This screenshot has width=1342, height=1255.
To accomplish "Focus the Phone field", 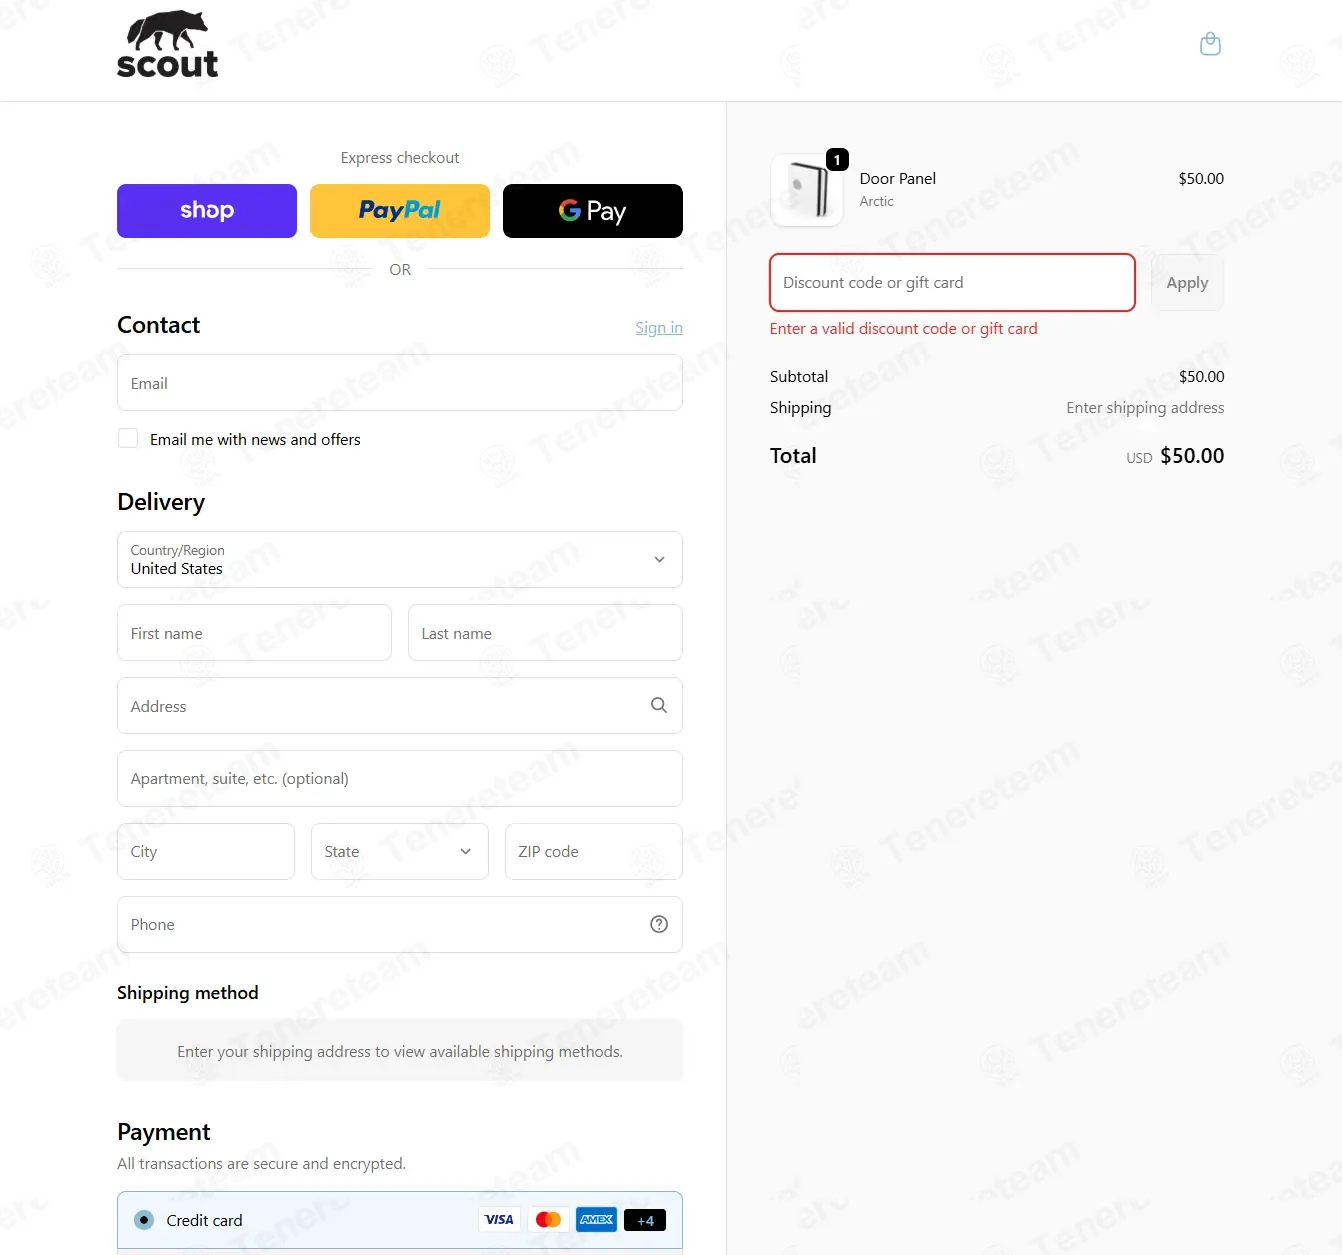I will (400, 924).
